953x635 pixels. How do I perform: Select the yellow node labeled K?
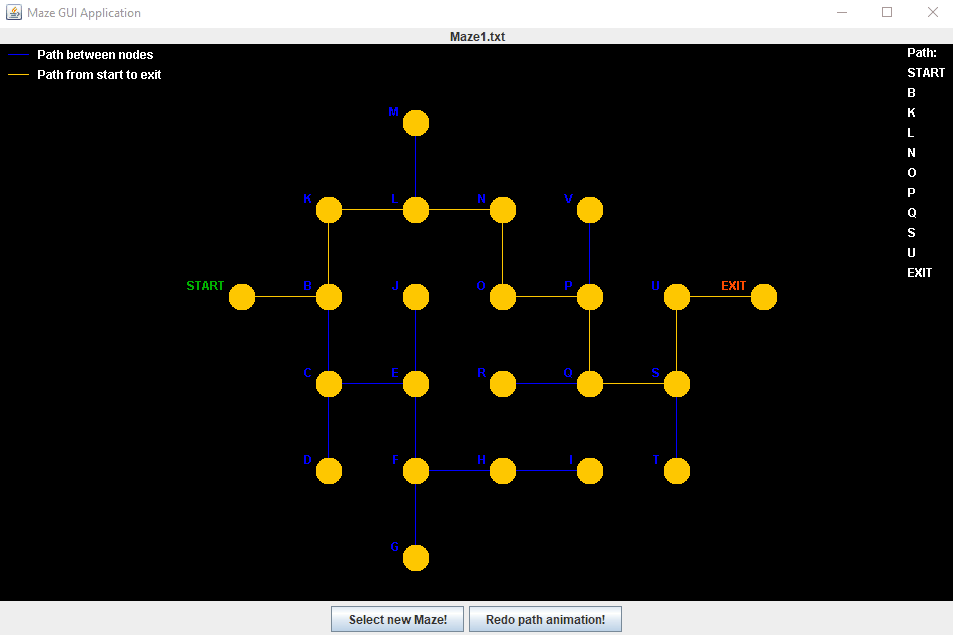329,210
